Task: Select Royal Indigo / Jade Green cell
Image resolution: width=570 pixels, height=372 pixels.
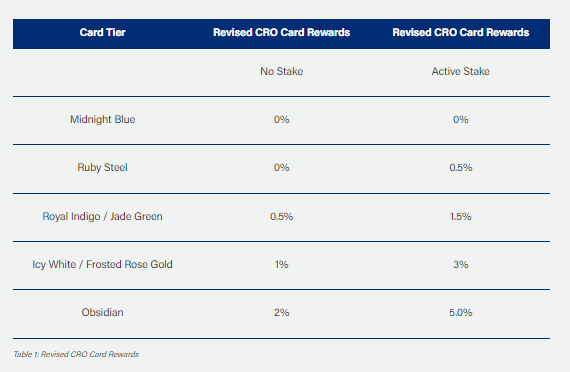Action: click(103, 216)
